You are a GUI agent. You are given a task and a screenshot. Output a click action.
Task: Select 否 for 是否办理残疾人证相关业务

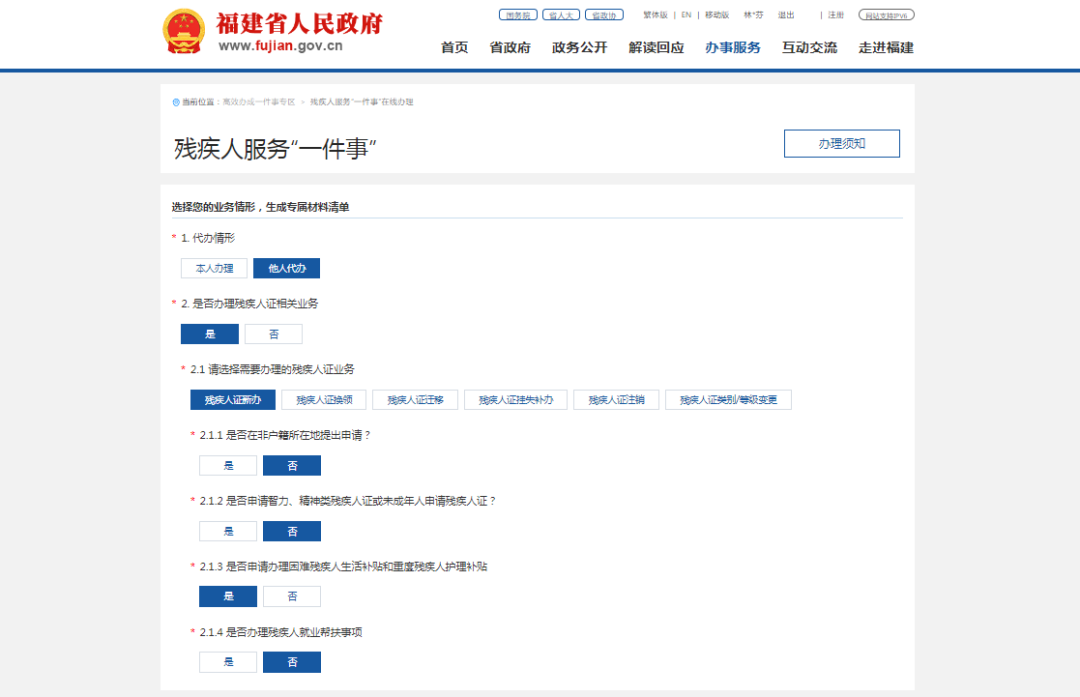click(x=273, y=334)
